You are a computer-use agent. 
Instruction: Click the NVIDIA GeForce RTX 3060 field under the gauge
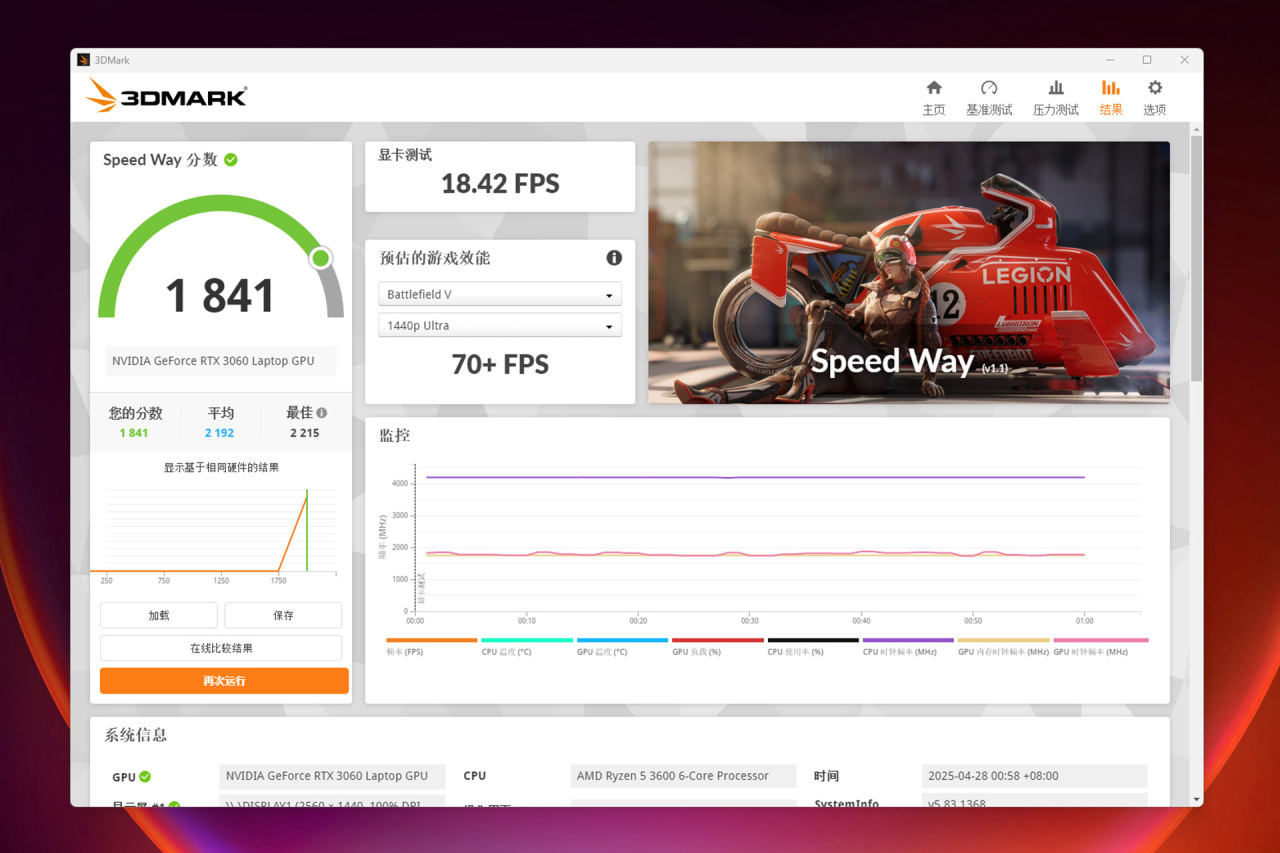pyautogui.click(x=221, y=361)
